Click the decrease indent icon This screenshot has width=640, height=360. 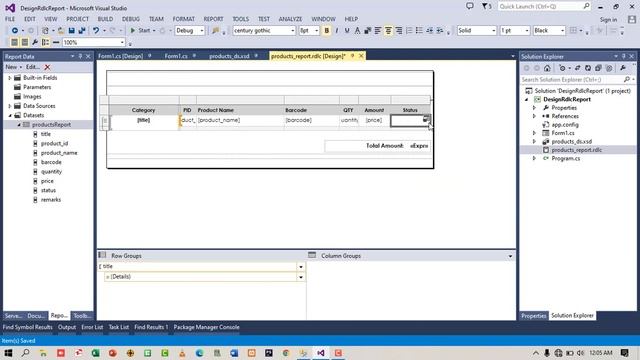[429, 31]
